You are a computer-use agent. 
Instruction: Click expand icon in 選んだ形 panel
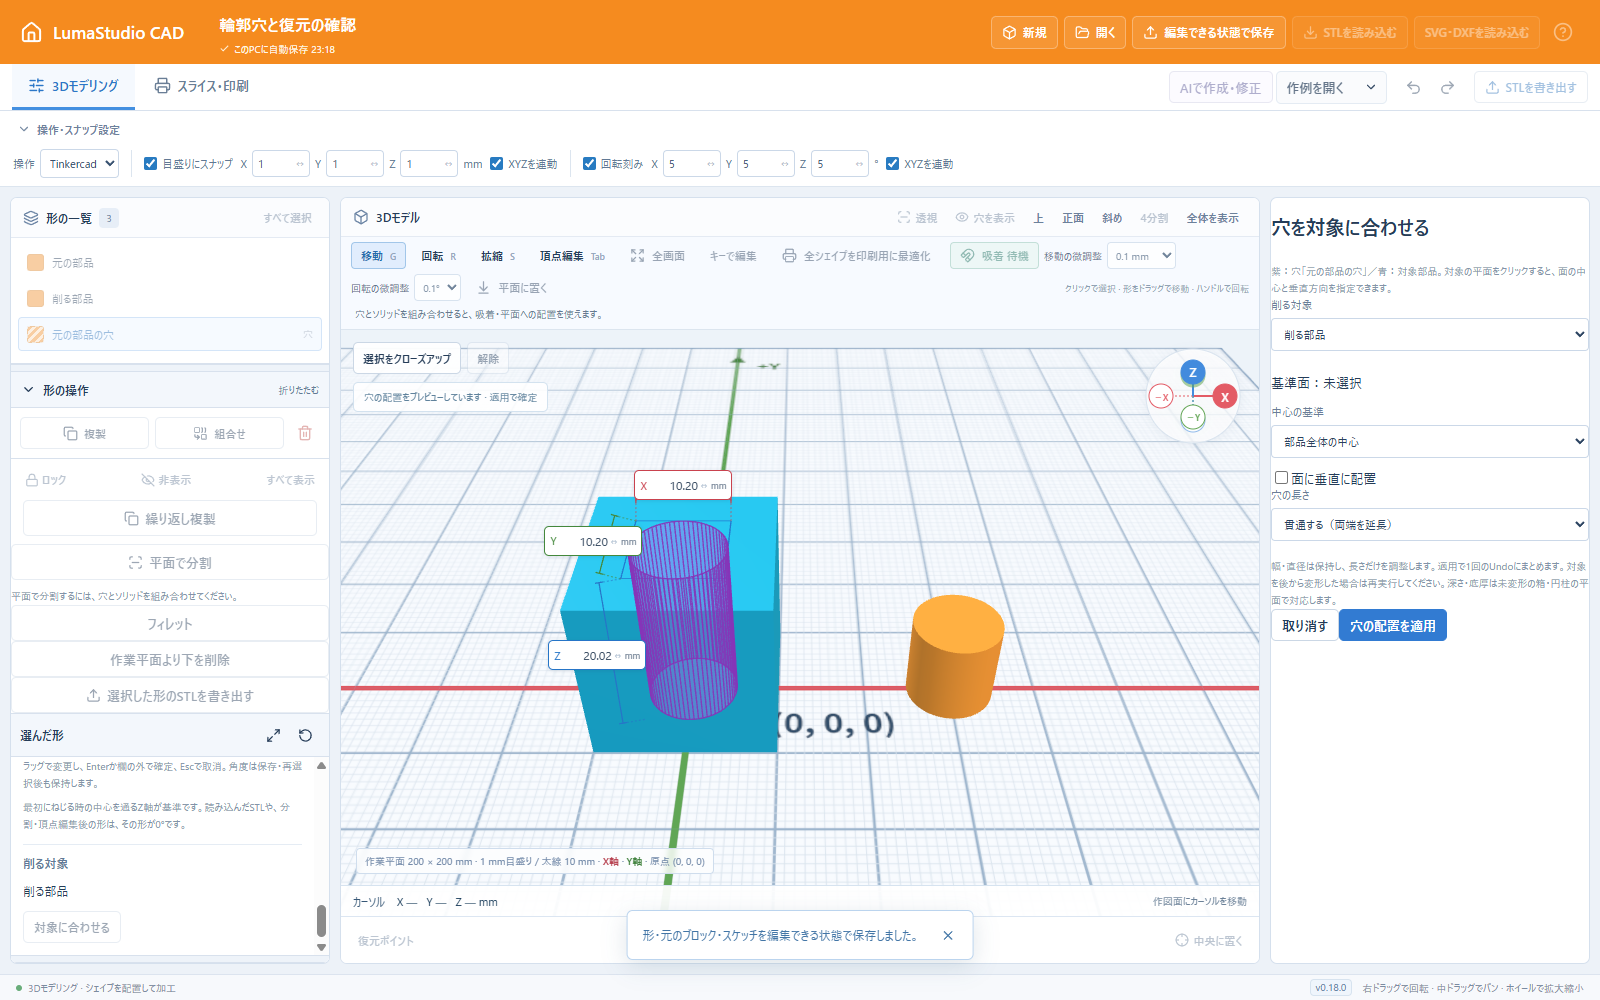(x=273, y=735)
